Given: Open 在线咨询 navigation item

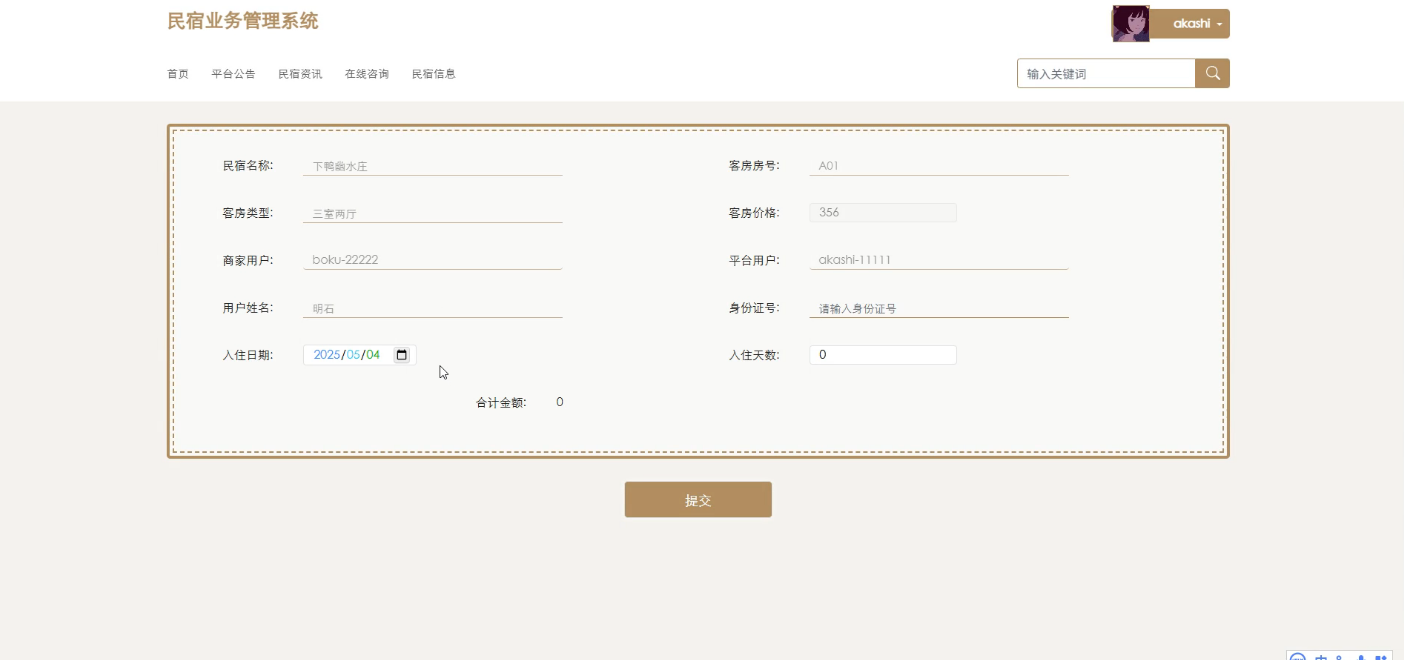Looking at the screenshot, I should pos(367,74).
